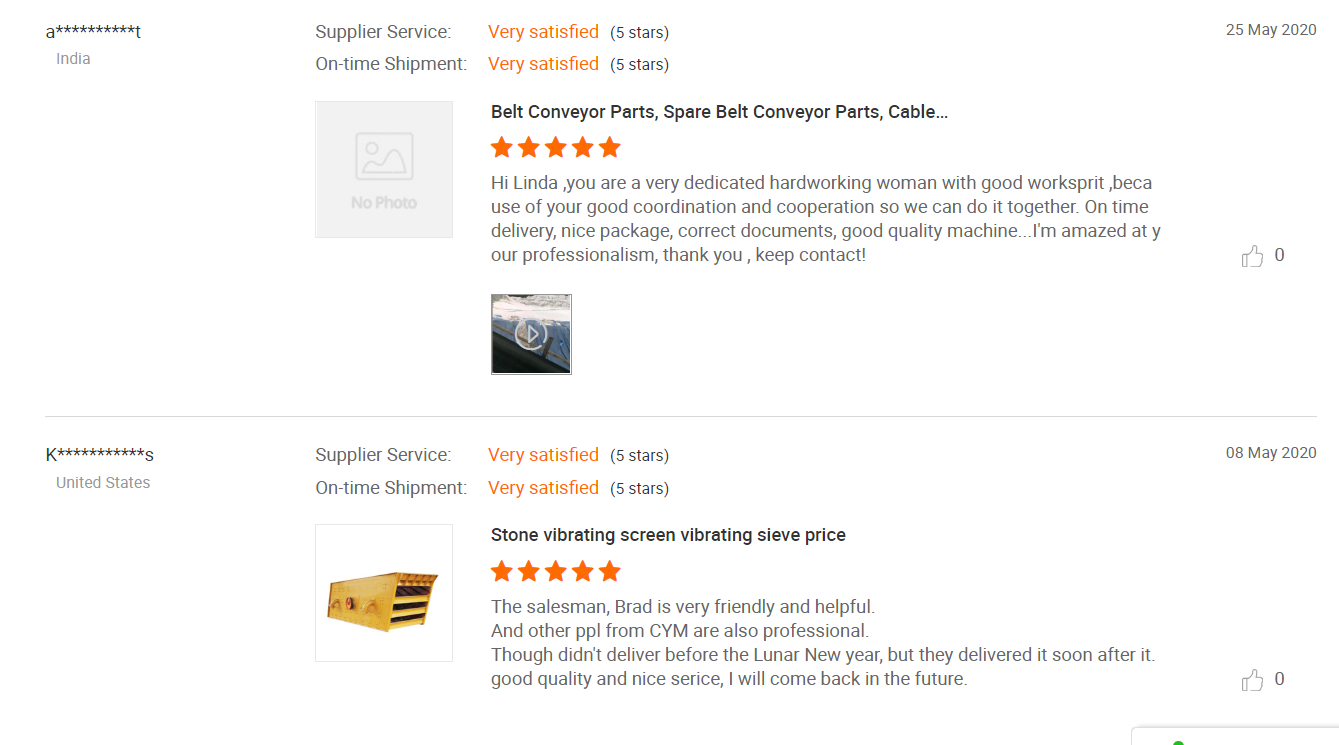Click the 25 May 2020 review date
Viewport: 1339px width, 745px height.
point(1271,30)
